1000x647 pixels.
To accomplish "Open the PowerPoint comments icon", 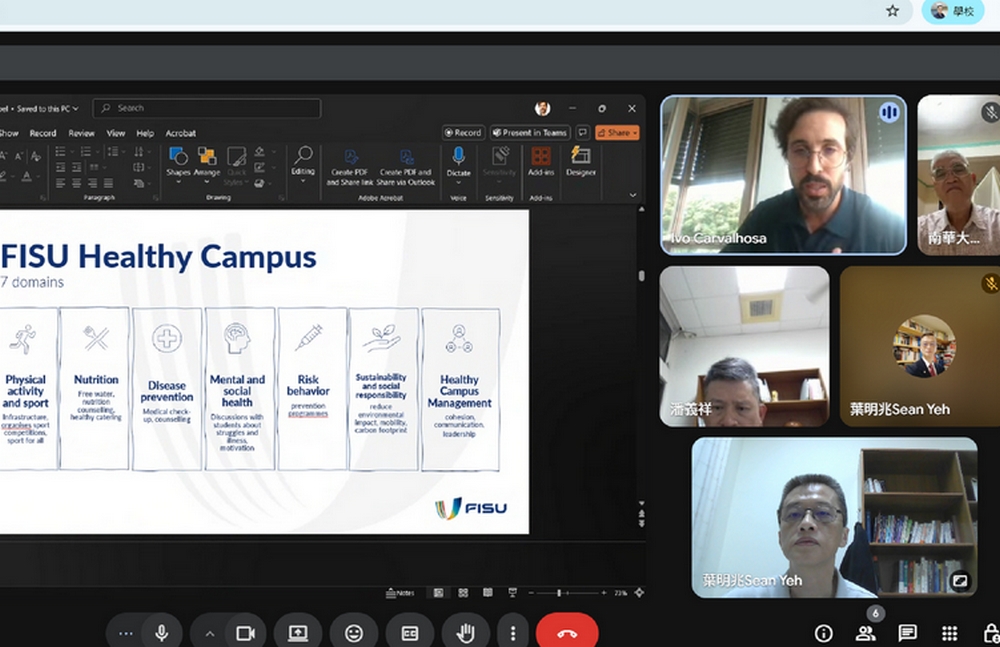I will [x=582, y=133].
